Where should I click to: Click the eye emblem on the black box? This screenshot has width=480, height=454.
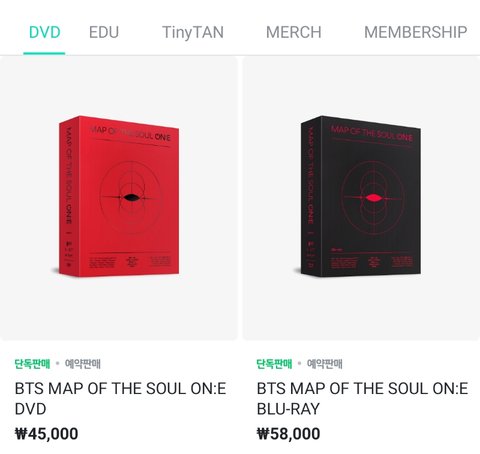tap(372, 198)
